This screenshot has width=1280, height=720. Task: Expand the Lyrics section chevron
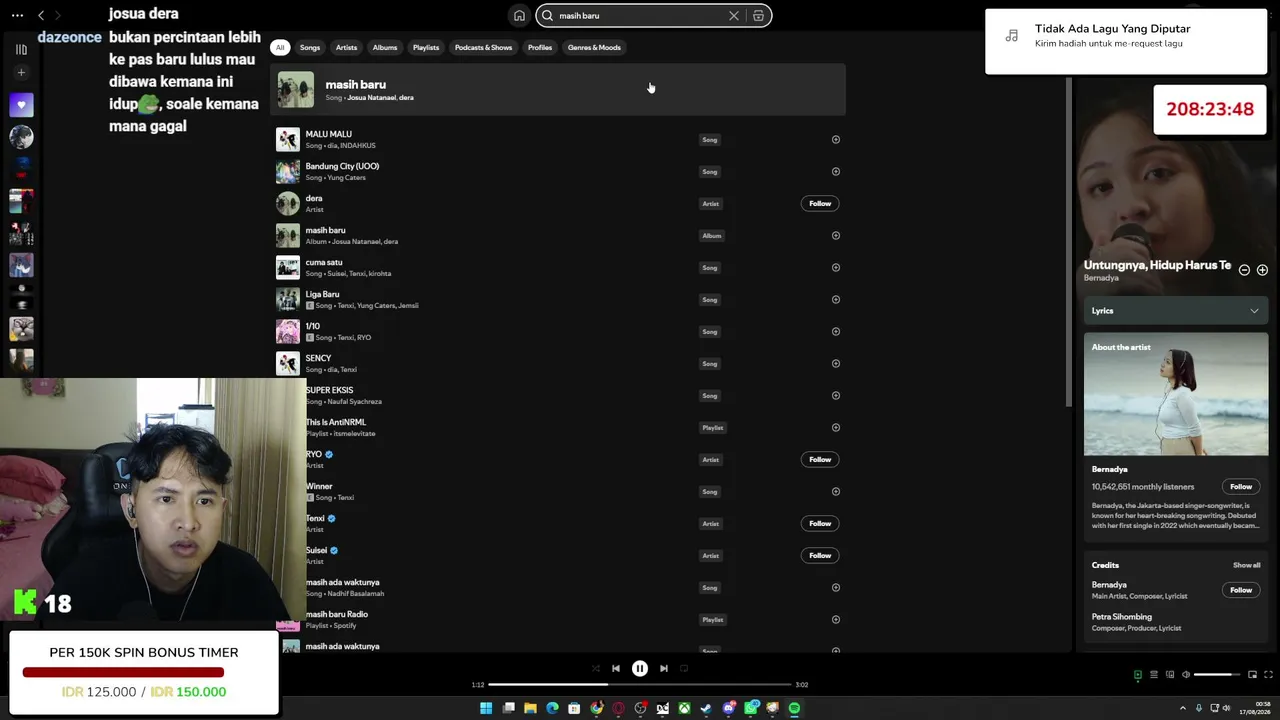[x=1254, y=311]
